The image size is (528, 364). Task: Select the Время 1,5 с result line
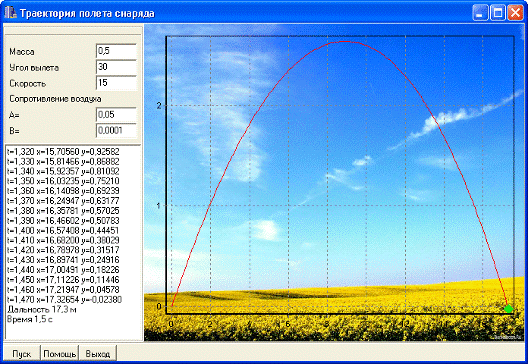click(30, 319)
